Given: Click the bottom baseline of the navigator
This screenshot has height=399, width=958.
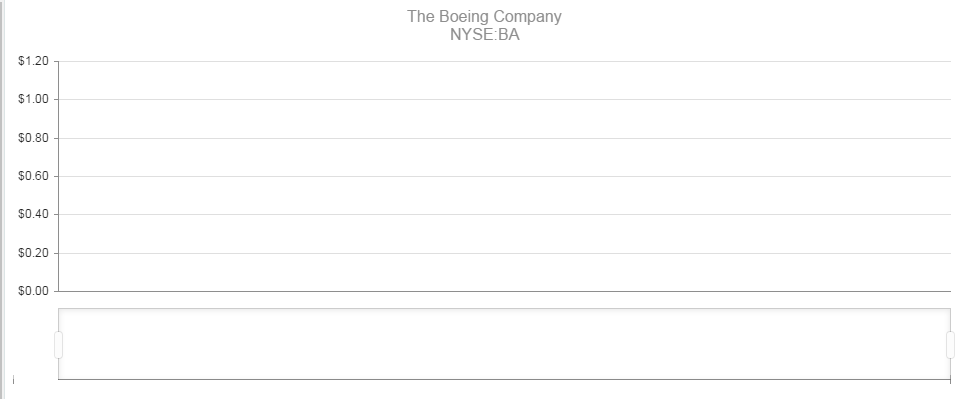Looking at the screenshot, I should (x=504, y=379).
